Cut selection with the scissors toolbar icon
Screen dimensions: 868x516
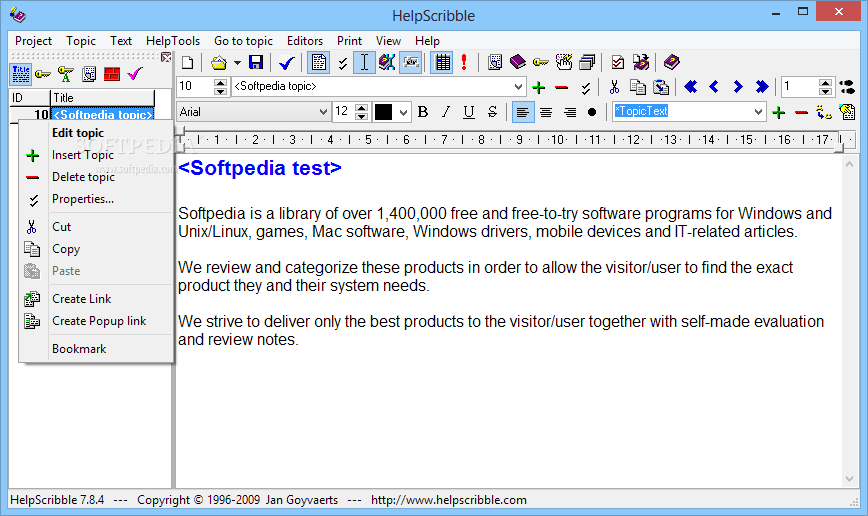(614, 87)
